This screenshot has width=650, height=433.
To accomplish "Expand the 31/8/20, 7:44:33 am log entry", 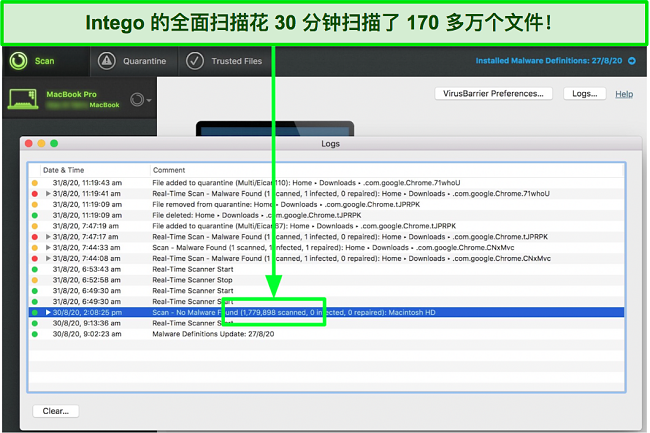I will point(48,247).
